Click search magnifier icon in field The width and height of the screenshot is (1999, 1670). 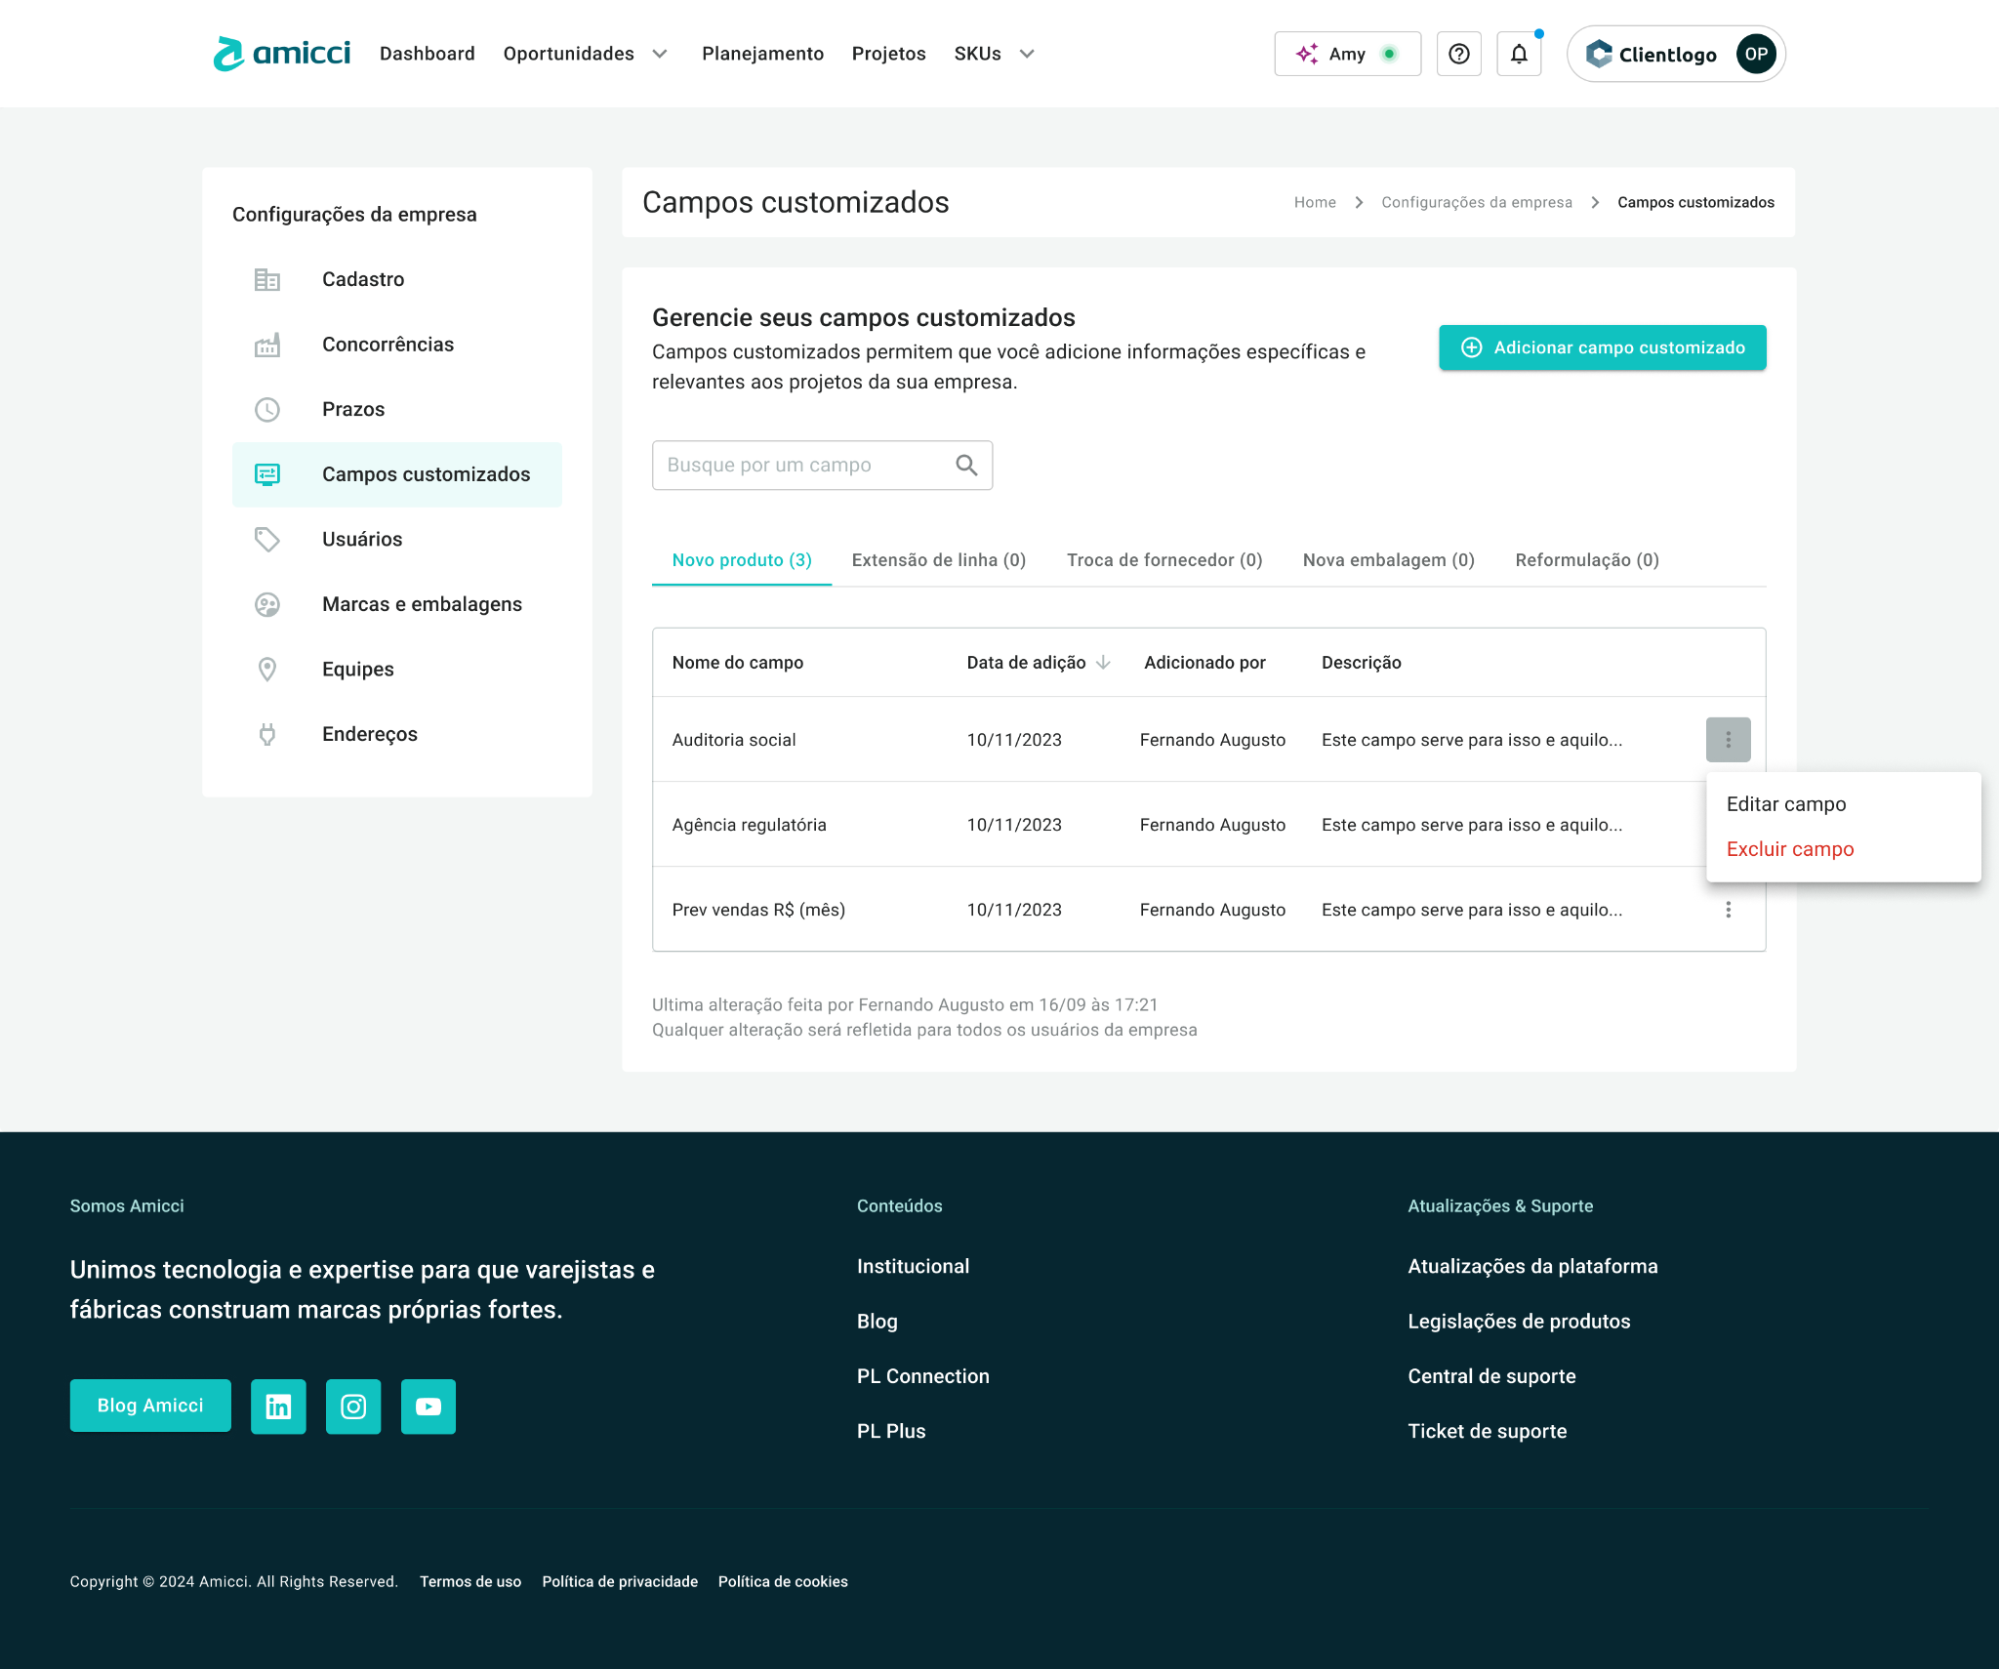pos(966,465)
